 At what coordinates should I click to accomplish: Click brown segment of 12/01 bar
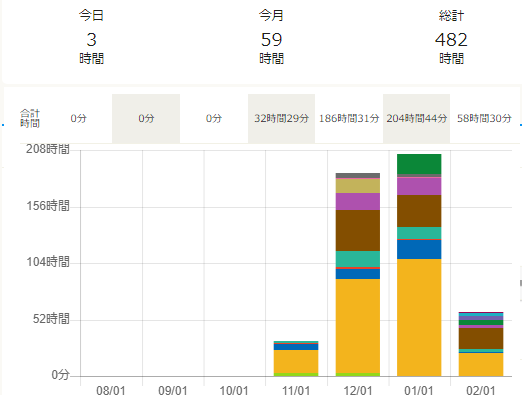[358, 230]
